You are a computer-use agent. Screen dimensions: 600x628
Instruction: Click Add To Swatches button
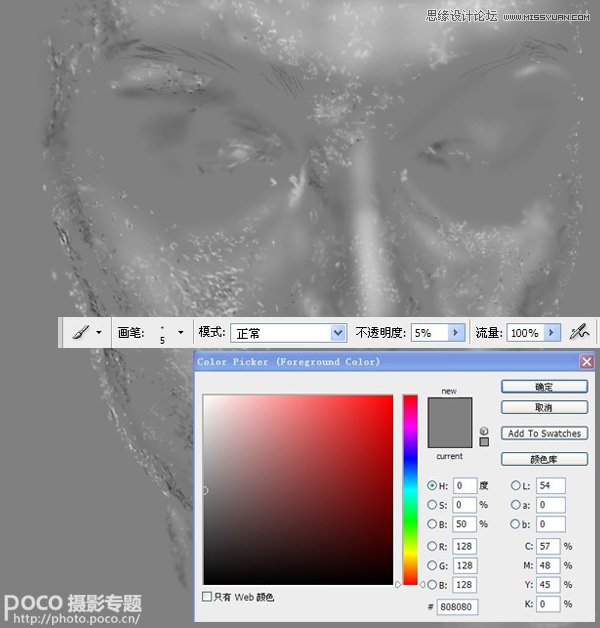544,433
